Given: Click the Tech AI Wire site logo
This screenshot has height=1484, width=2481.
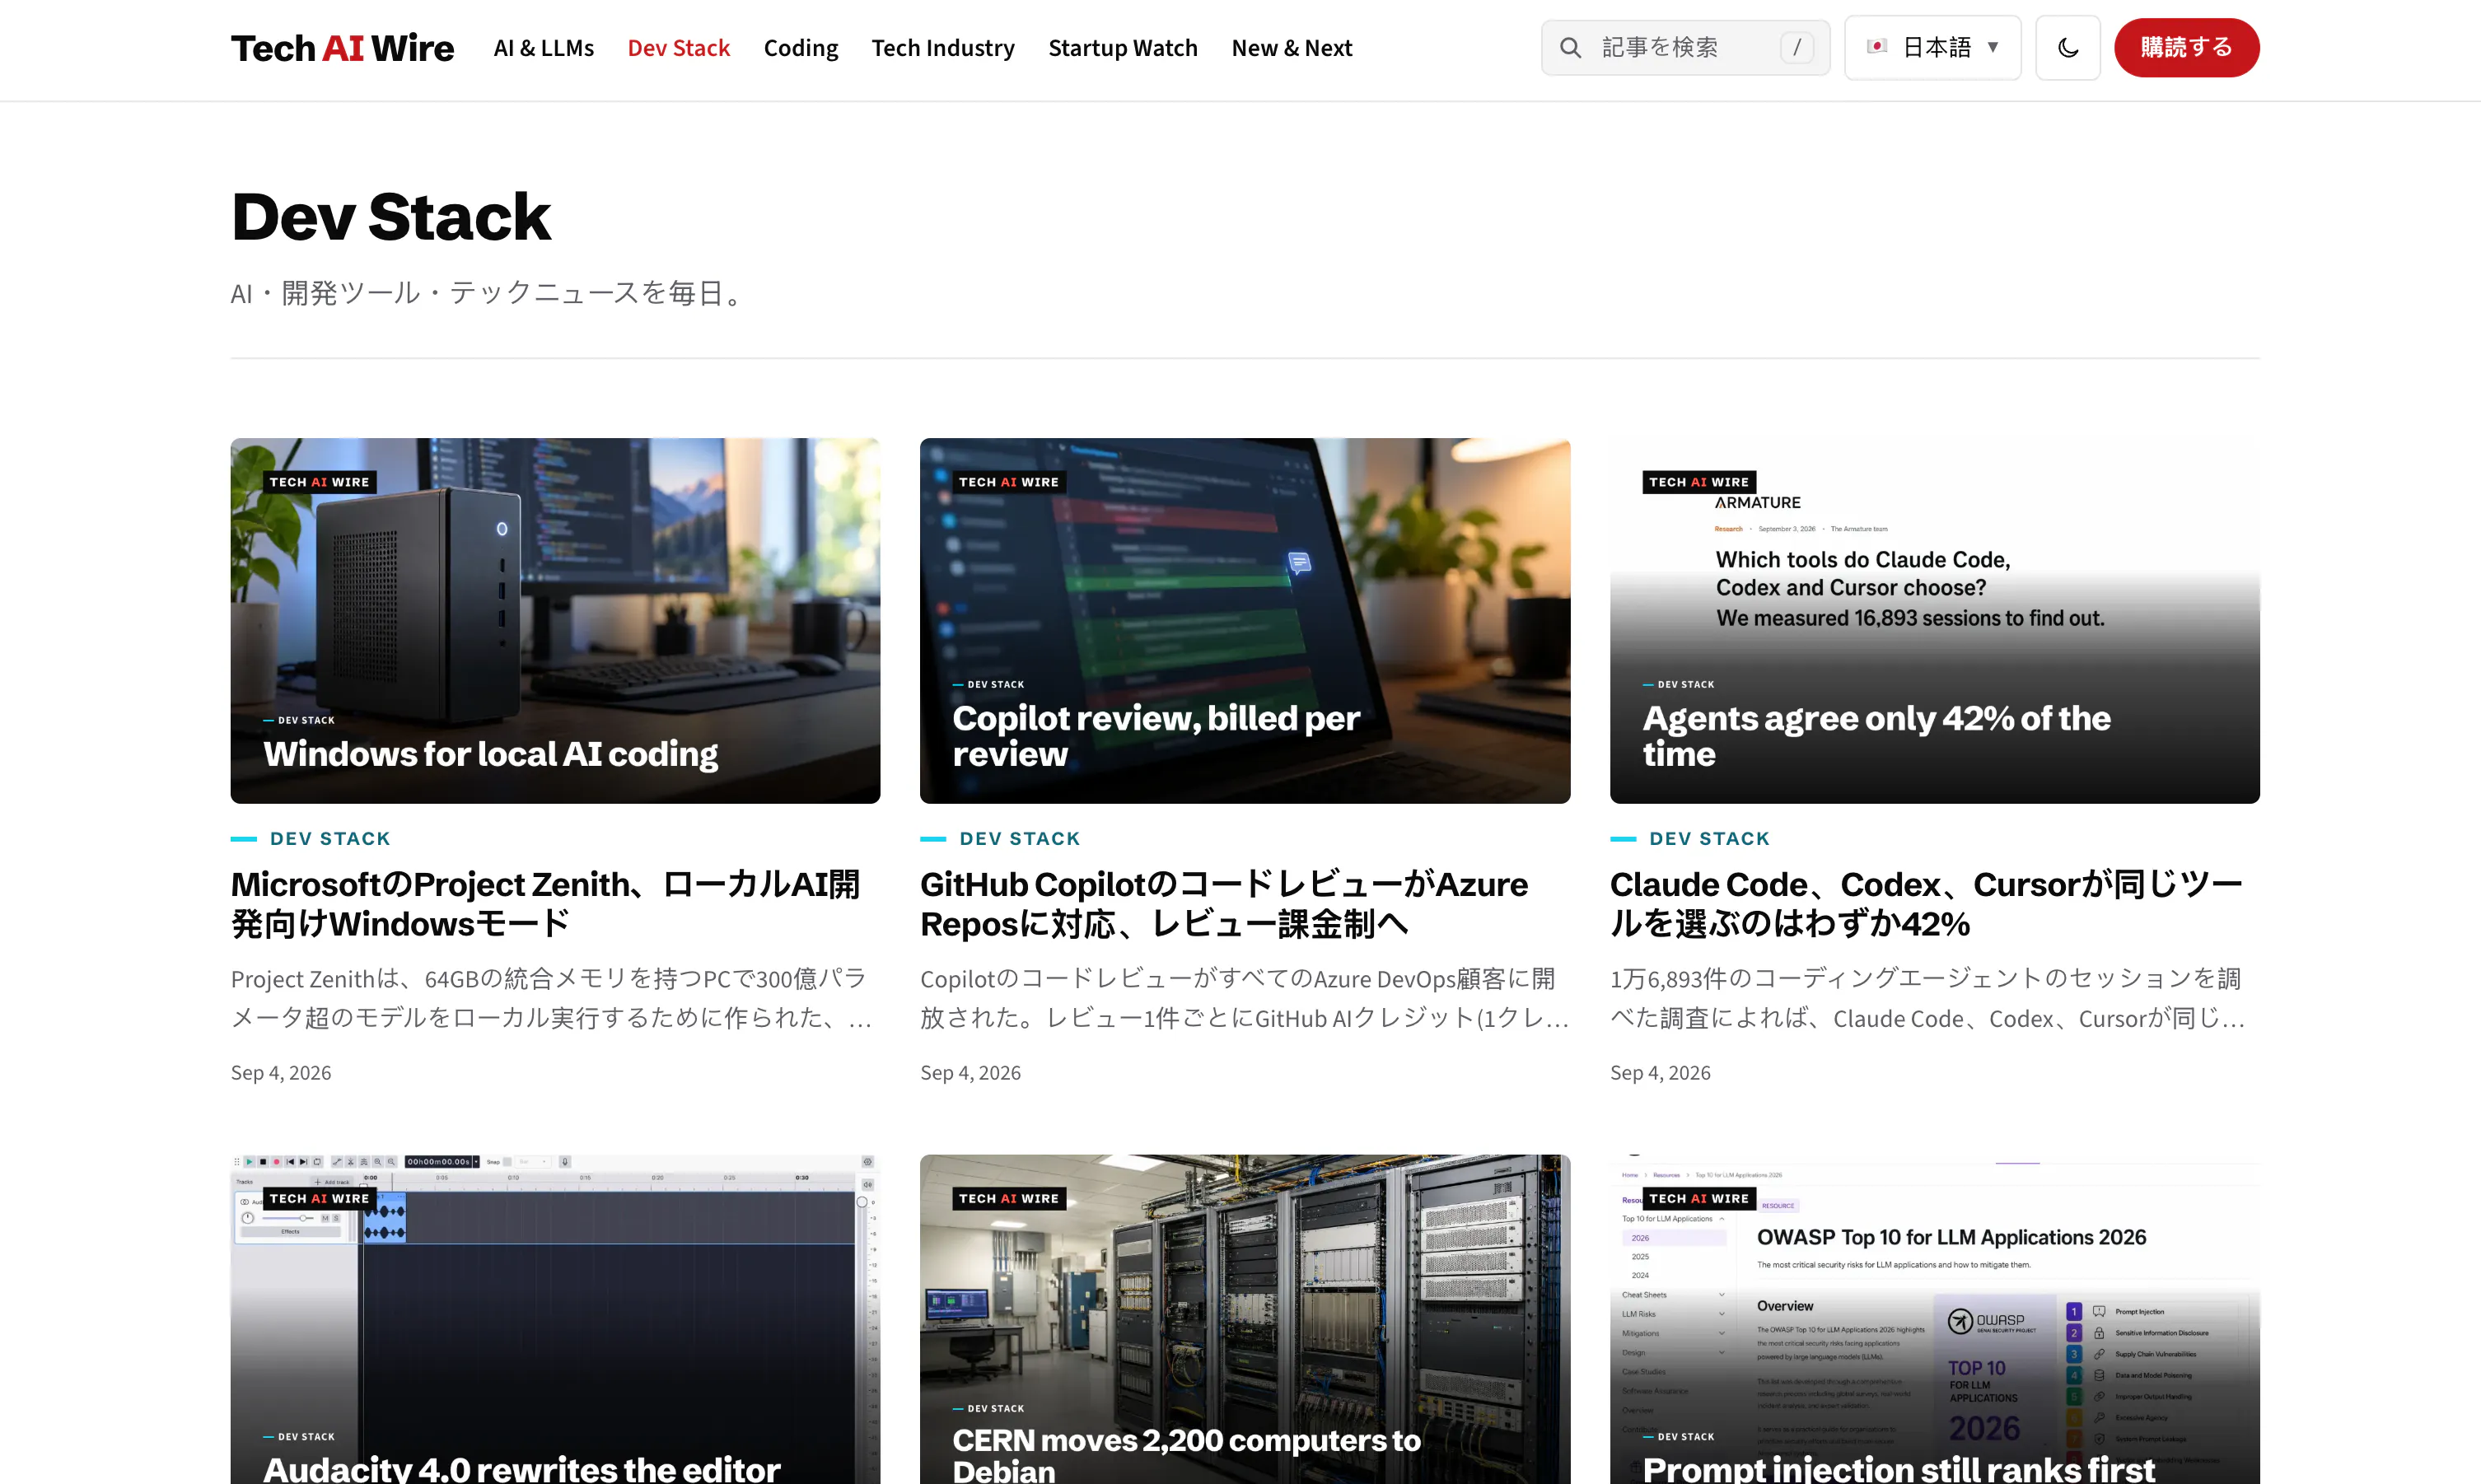Looking at the screenshot, I should pyautogui.click(x=342, y=48).
